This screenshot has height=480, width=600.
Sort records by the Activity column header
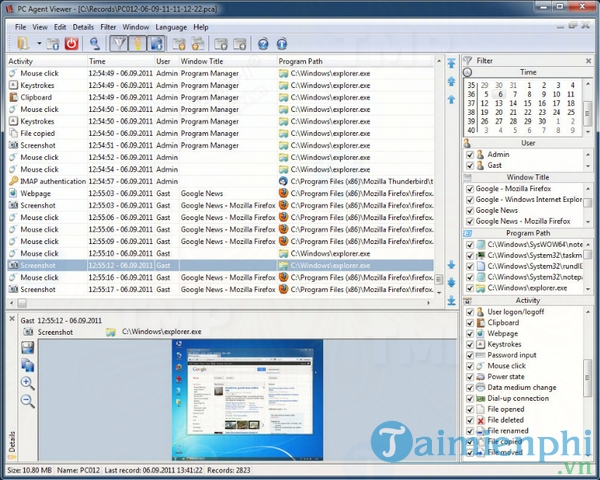(x=47, y=61)
